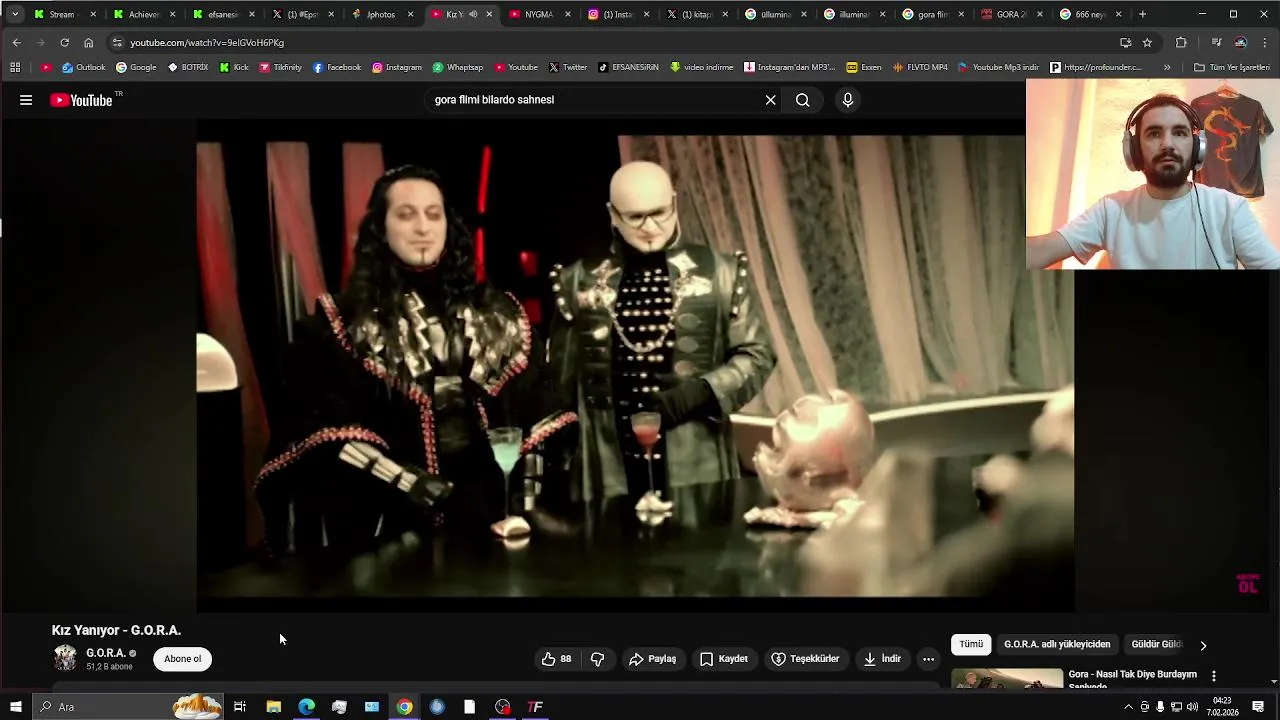1280x720 pixels.
Task: Open the Tikfinity bookmark
Action: coord(280,67)
